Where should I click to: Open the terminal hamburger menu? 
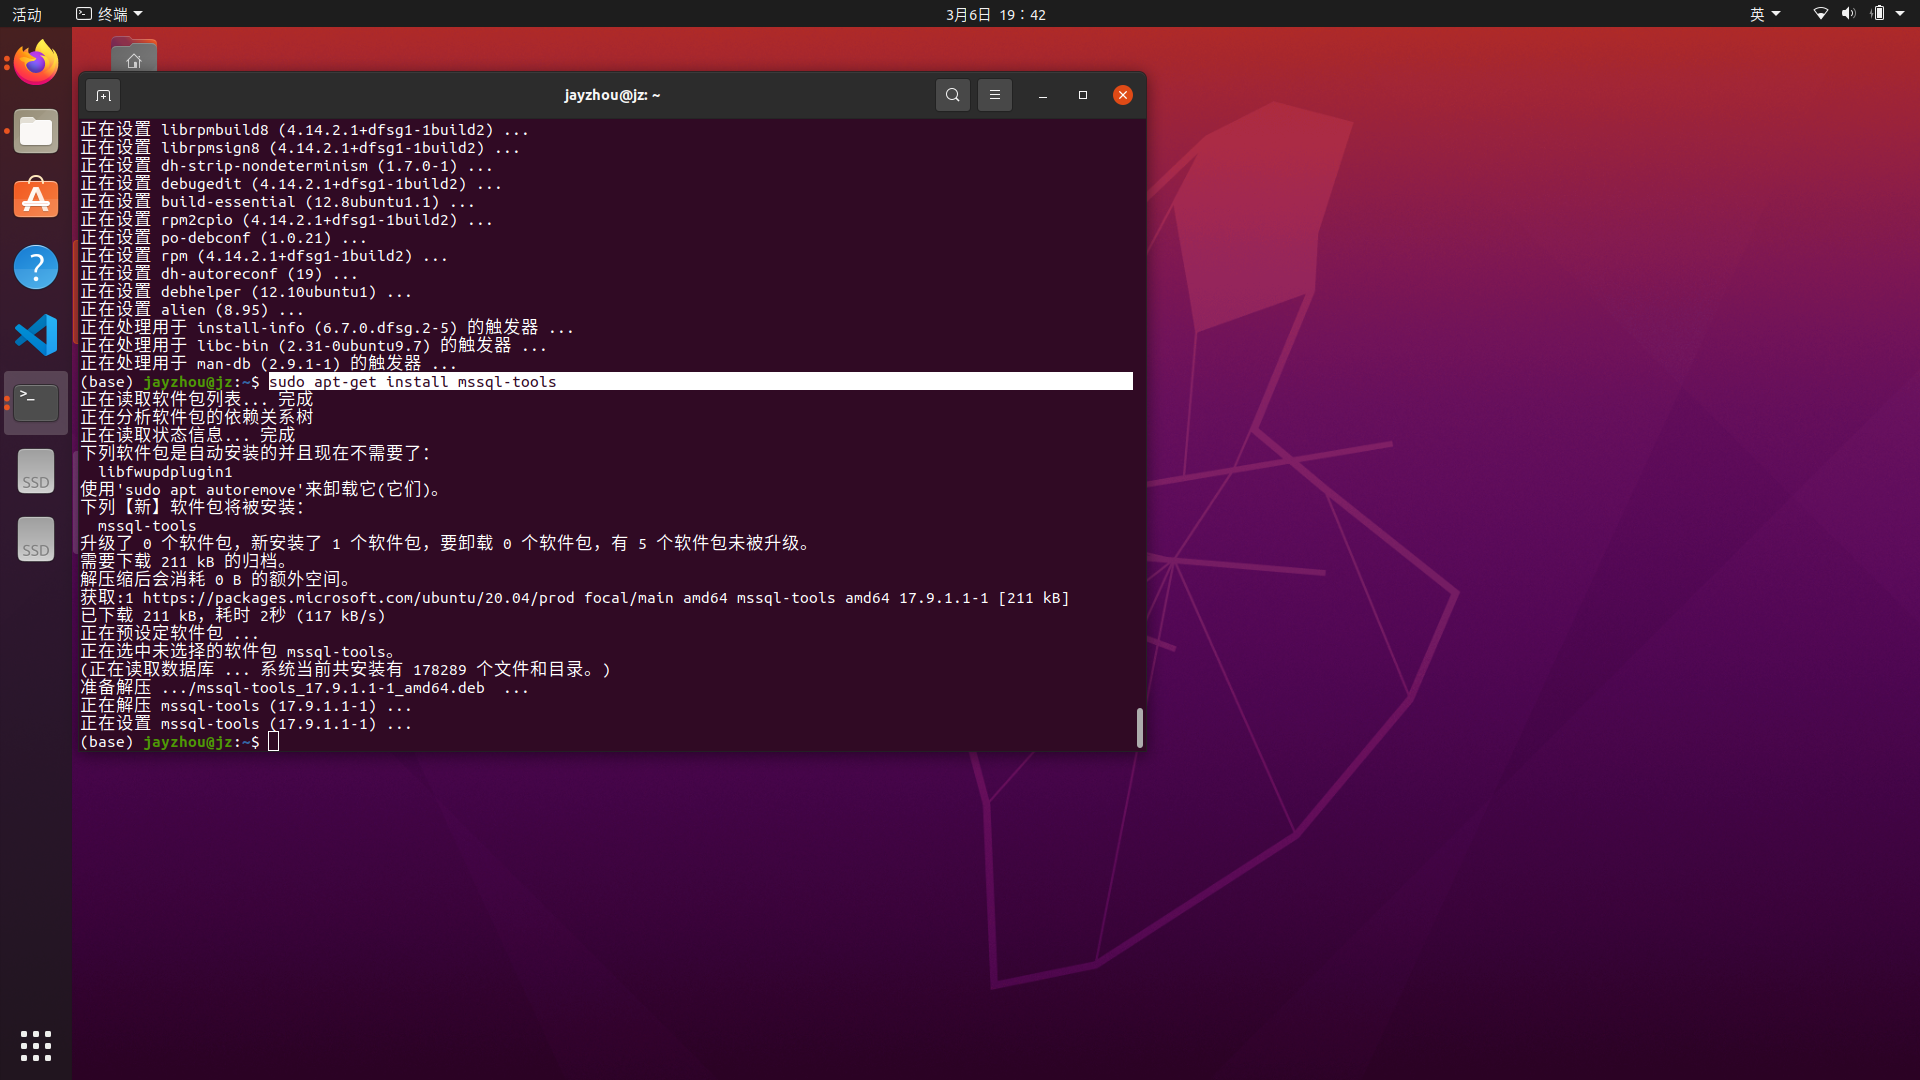[x=994, y=94]
